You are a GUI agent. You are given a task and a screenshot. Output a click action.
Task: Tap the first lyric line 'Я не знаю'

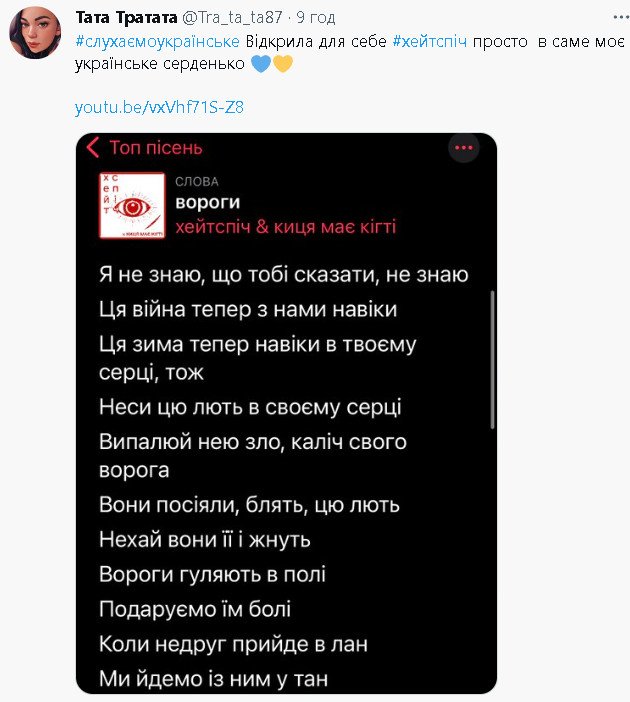(284, 275)
